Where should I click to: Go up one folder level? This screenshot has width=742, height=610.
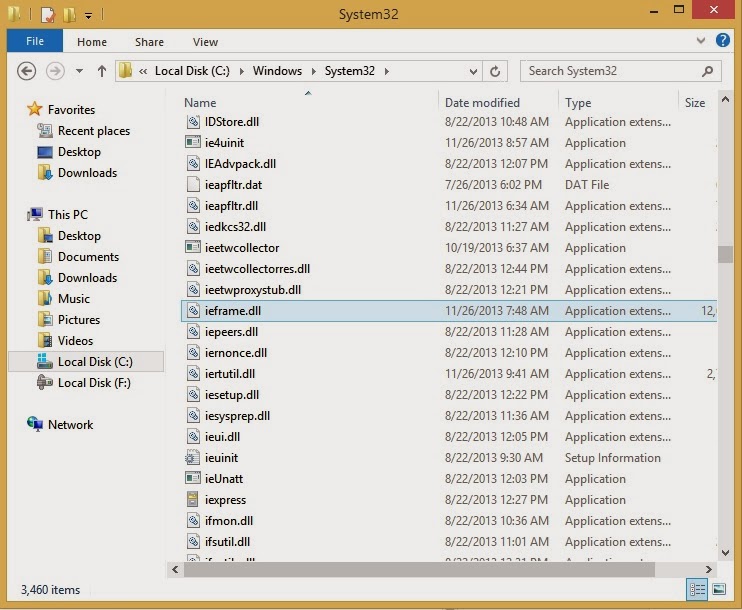coord(102,71)
